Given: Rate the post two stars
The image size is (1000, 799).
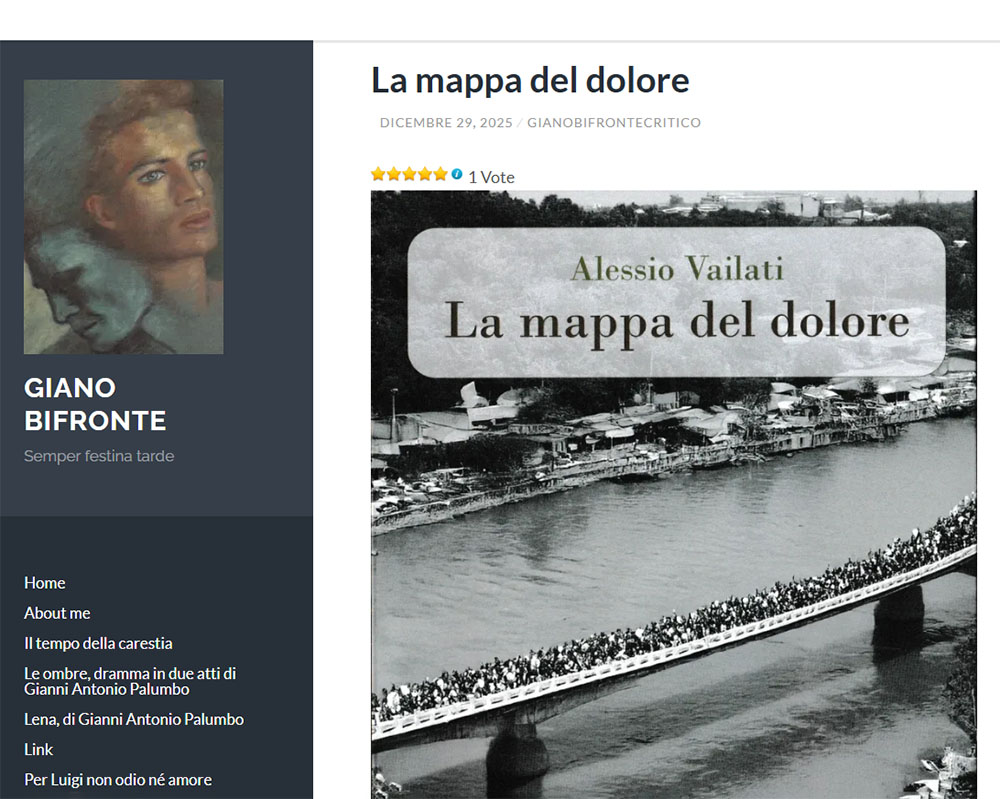Looking at the screenshot, I should click(x=393, y=175).
